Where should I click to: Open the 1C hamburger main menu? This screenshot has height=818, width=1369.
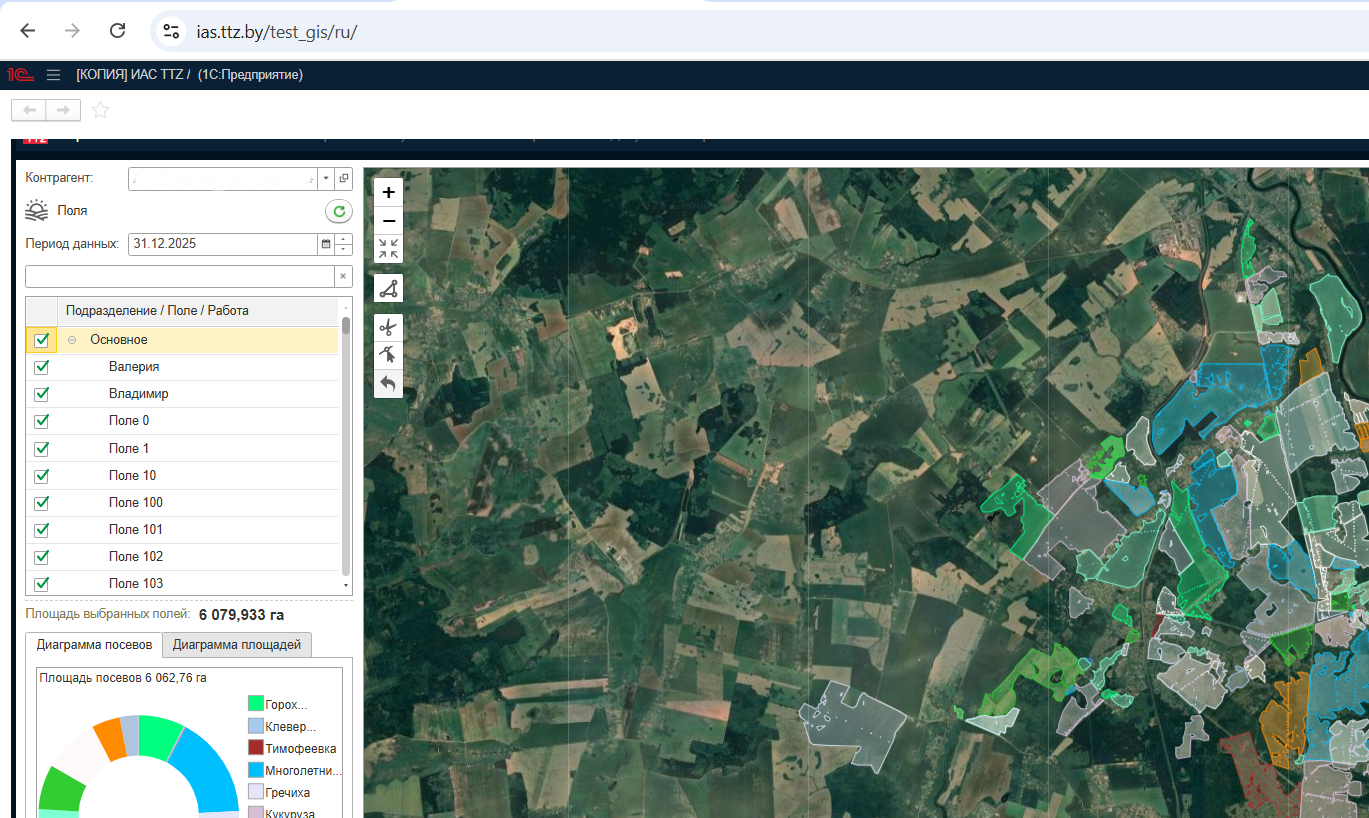click(x=54, y=75)
